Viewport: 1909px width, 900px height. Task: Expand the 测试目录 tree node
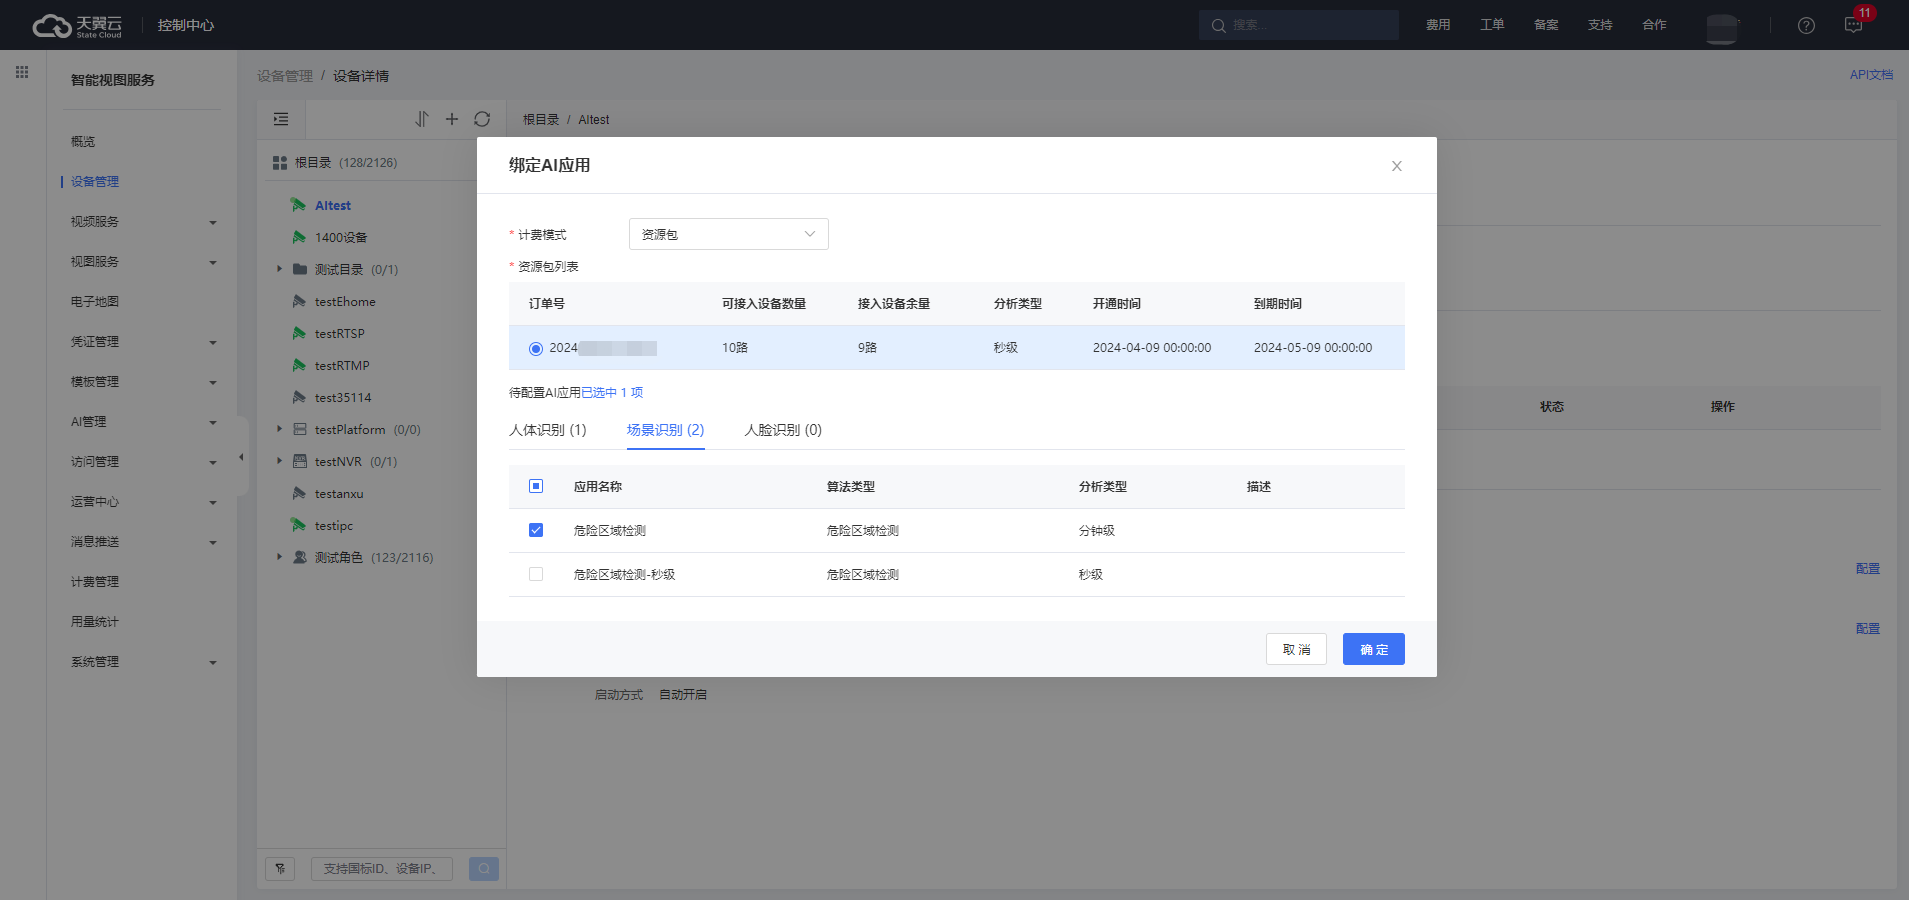pyautogui.click(x=280, y=269)
